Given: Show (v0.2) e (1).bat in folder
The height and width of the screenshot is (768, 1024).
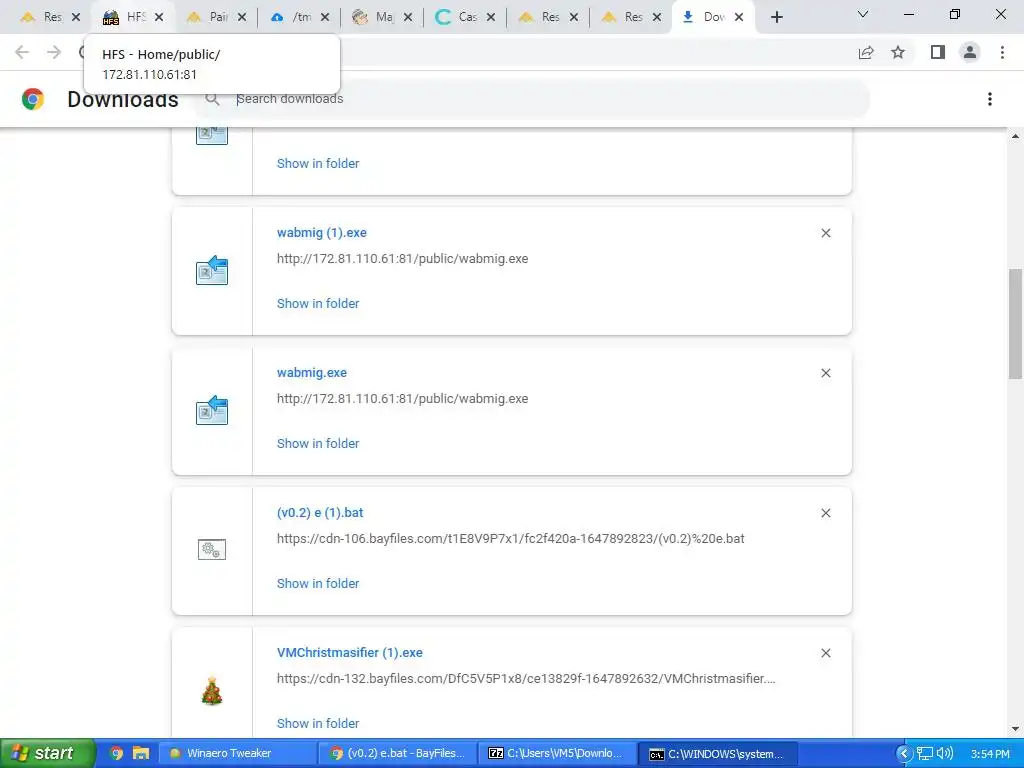Looking at the screenshot, I should [318, 583].
